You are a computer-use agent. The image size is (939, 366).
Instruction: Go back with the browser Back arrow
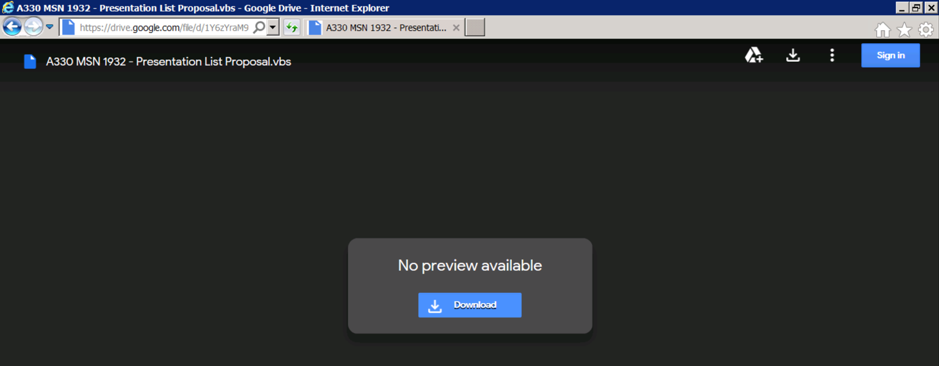13,27
